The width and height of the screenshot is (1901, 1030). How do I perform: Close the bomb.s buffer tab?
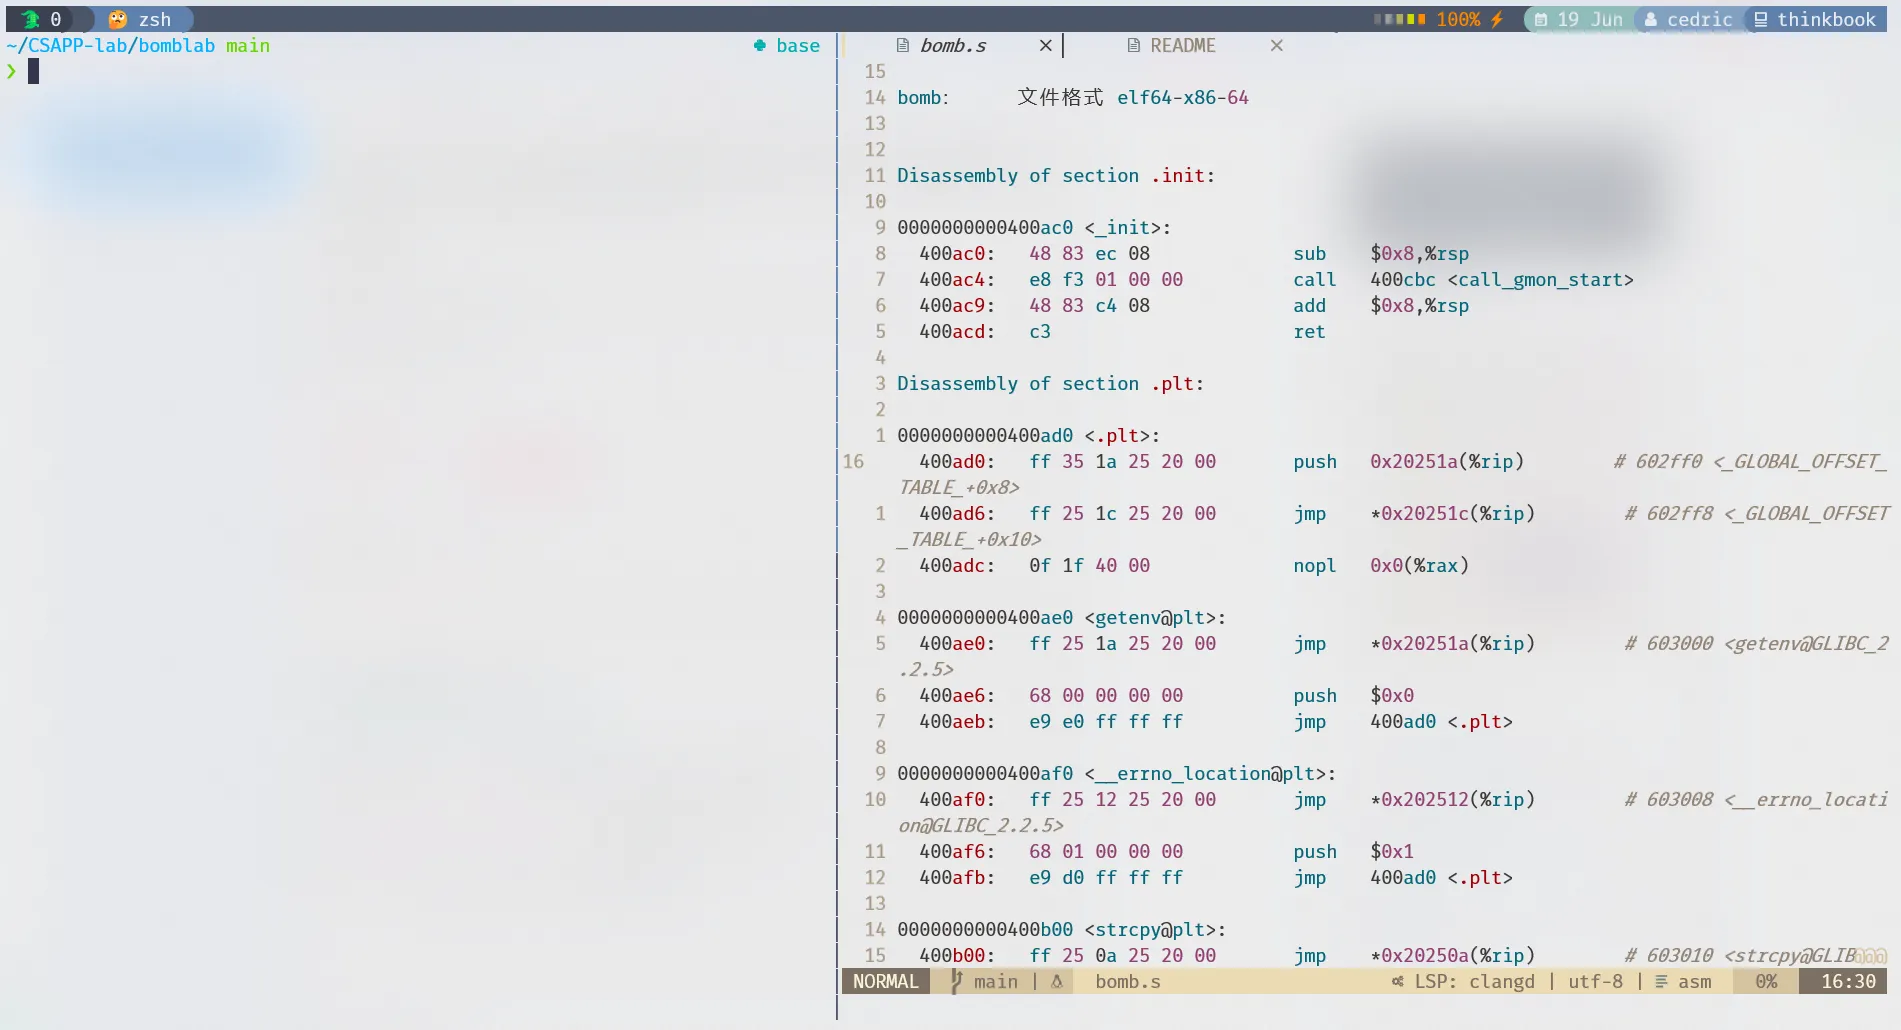pos(1045,45)
